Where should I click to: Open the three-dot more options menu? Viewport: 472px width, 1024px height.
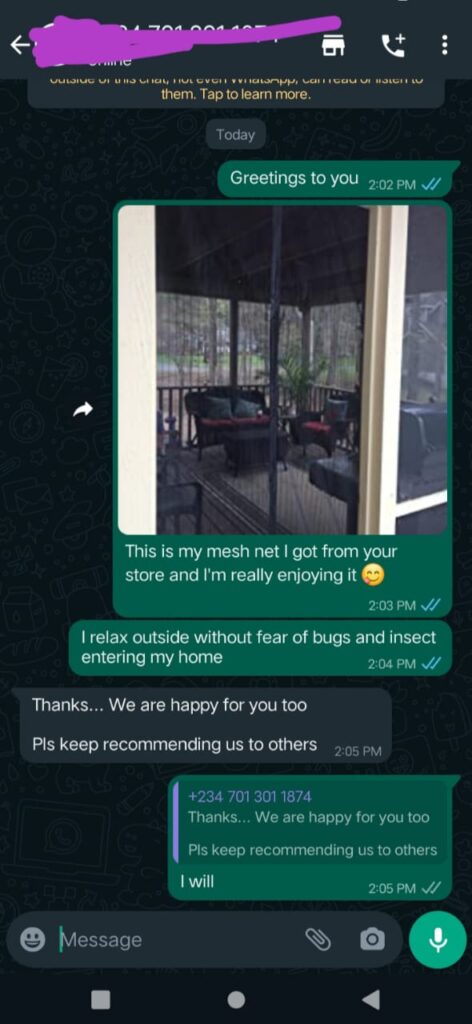point(445,45)
